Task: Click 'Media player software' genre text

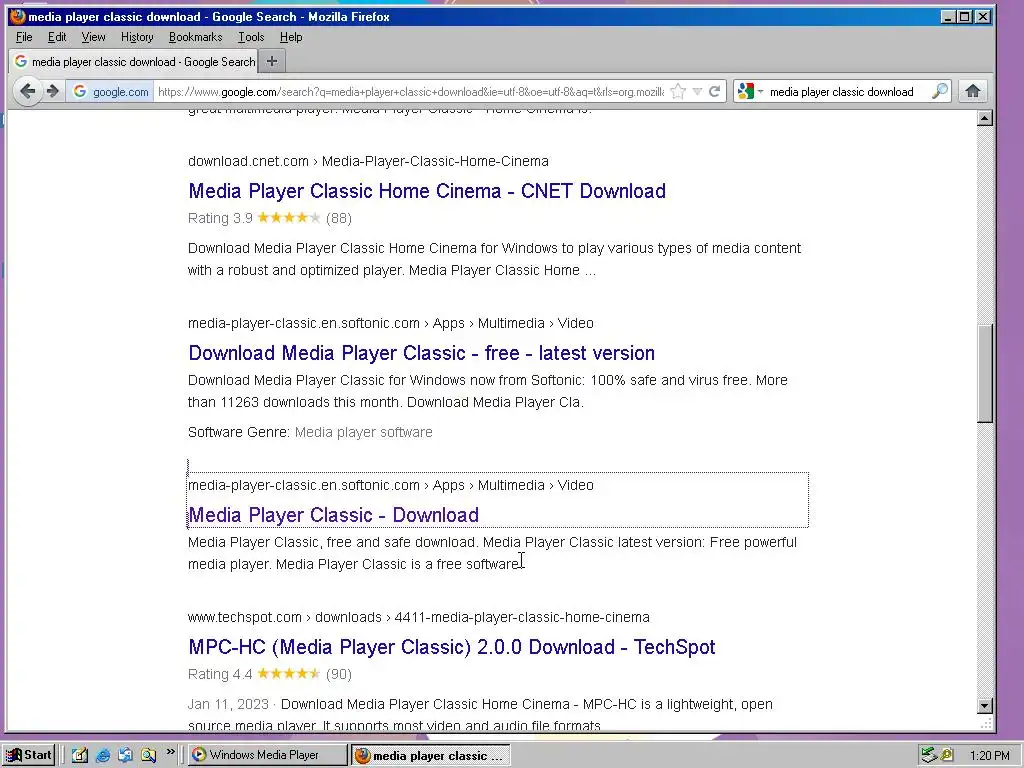Action: 364,432
